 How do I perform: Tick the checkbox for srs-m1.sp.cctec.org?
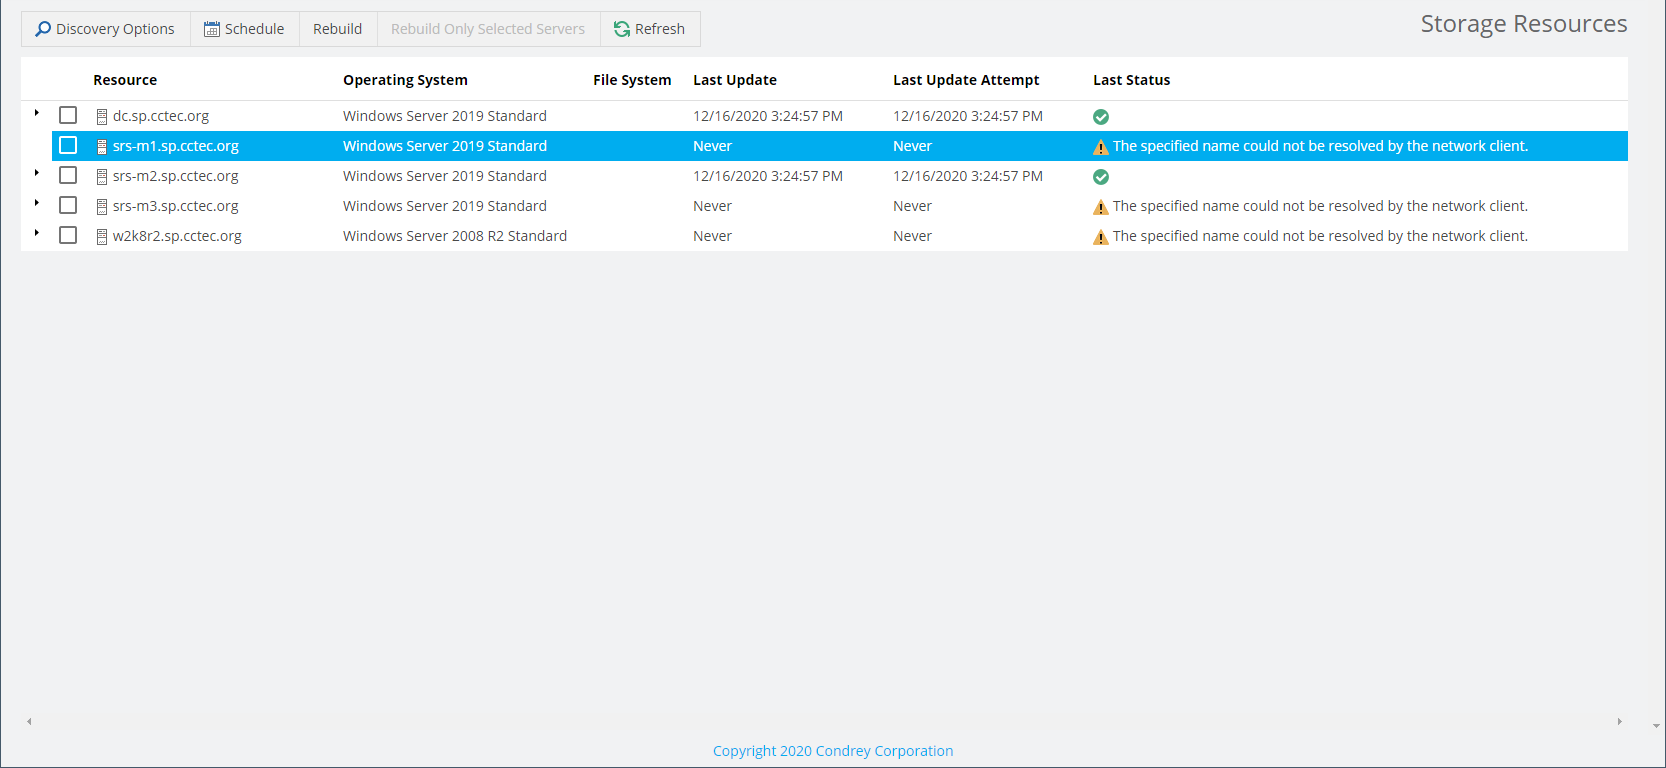click(x=68, y=145)
